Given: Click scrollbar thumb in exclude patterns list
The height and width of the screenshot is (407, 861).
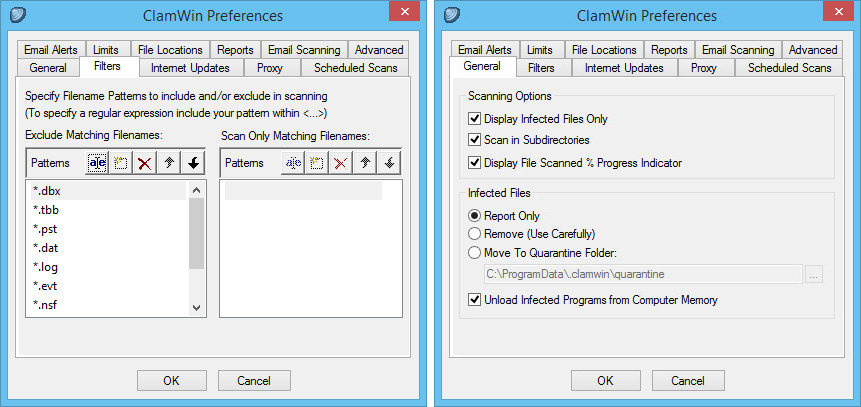Looking at the screenshot, I should click(x=197, y=233).
